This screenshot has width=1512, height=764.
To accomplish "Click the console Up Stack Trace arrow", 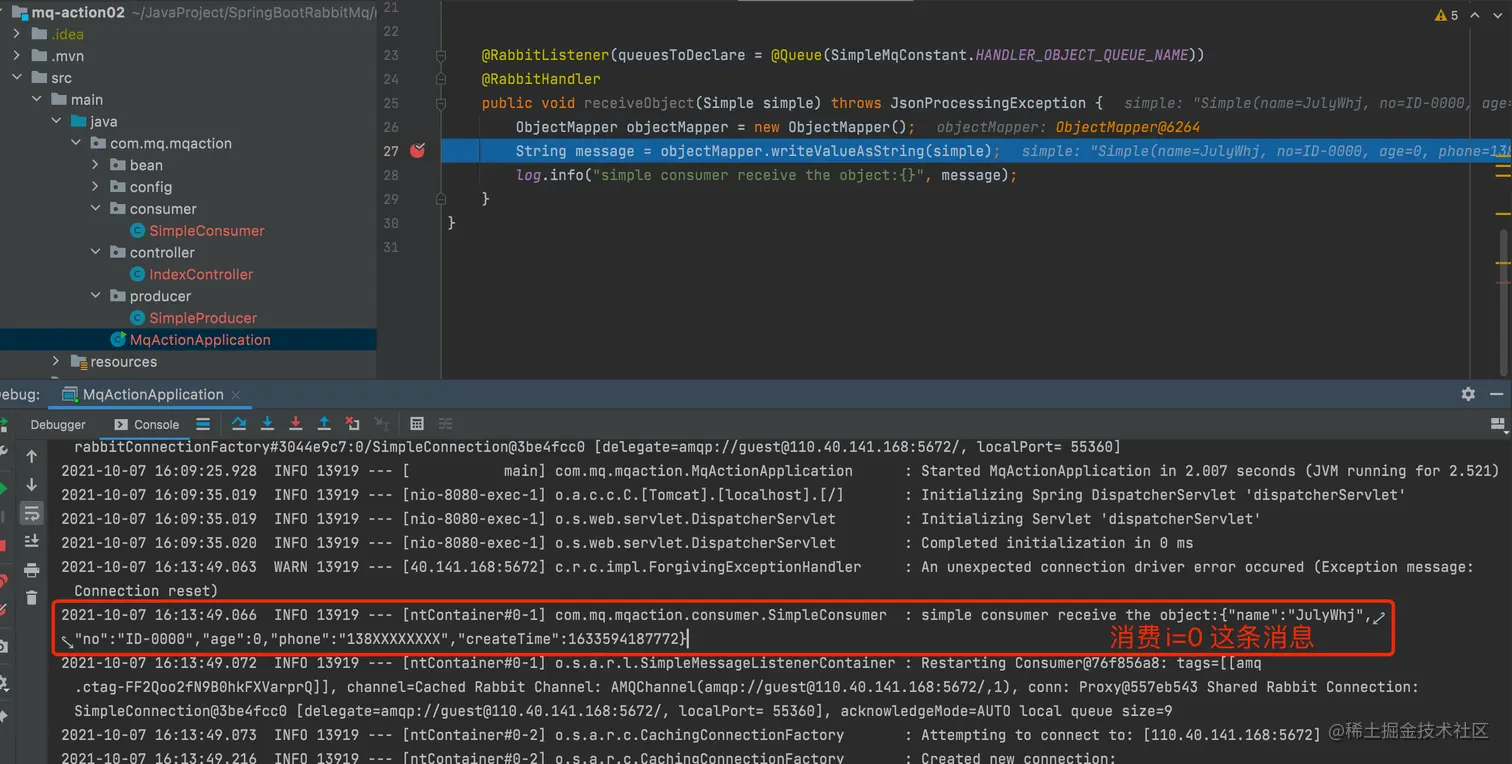I will tap(31, 456).
